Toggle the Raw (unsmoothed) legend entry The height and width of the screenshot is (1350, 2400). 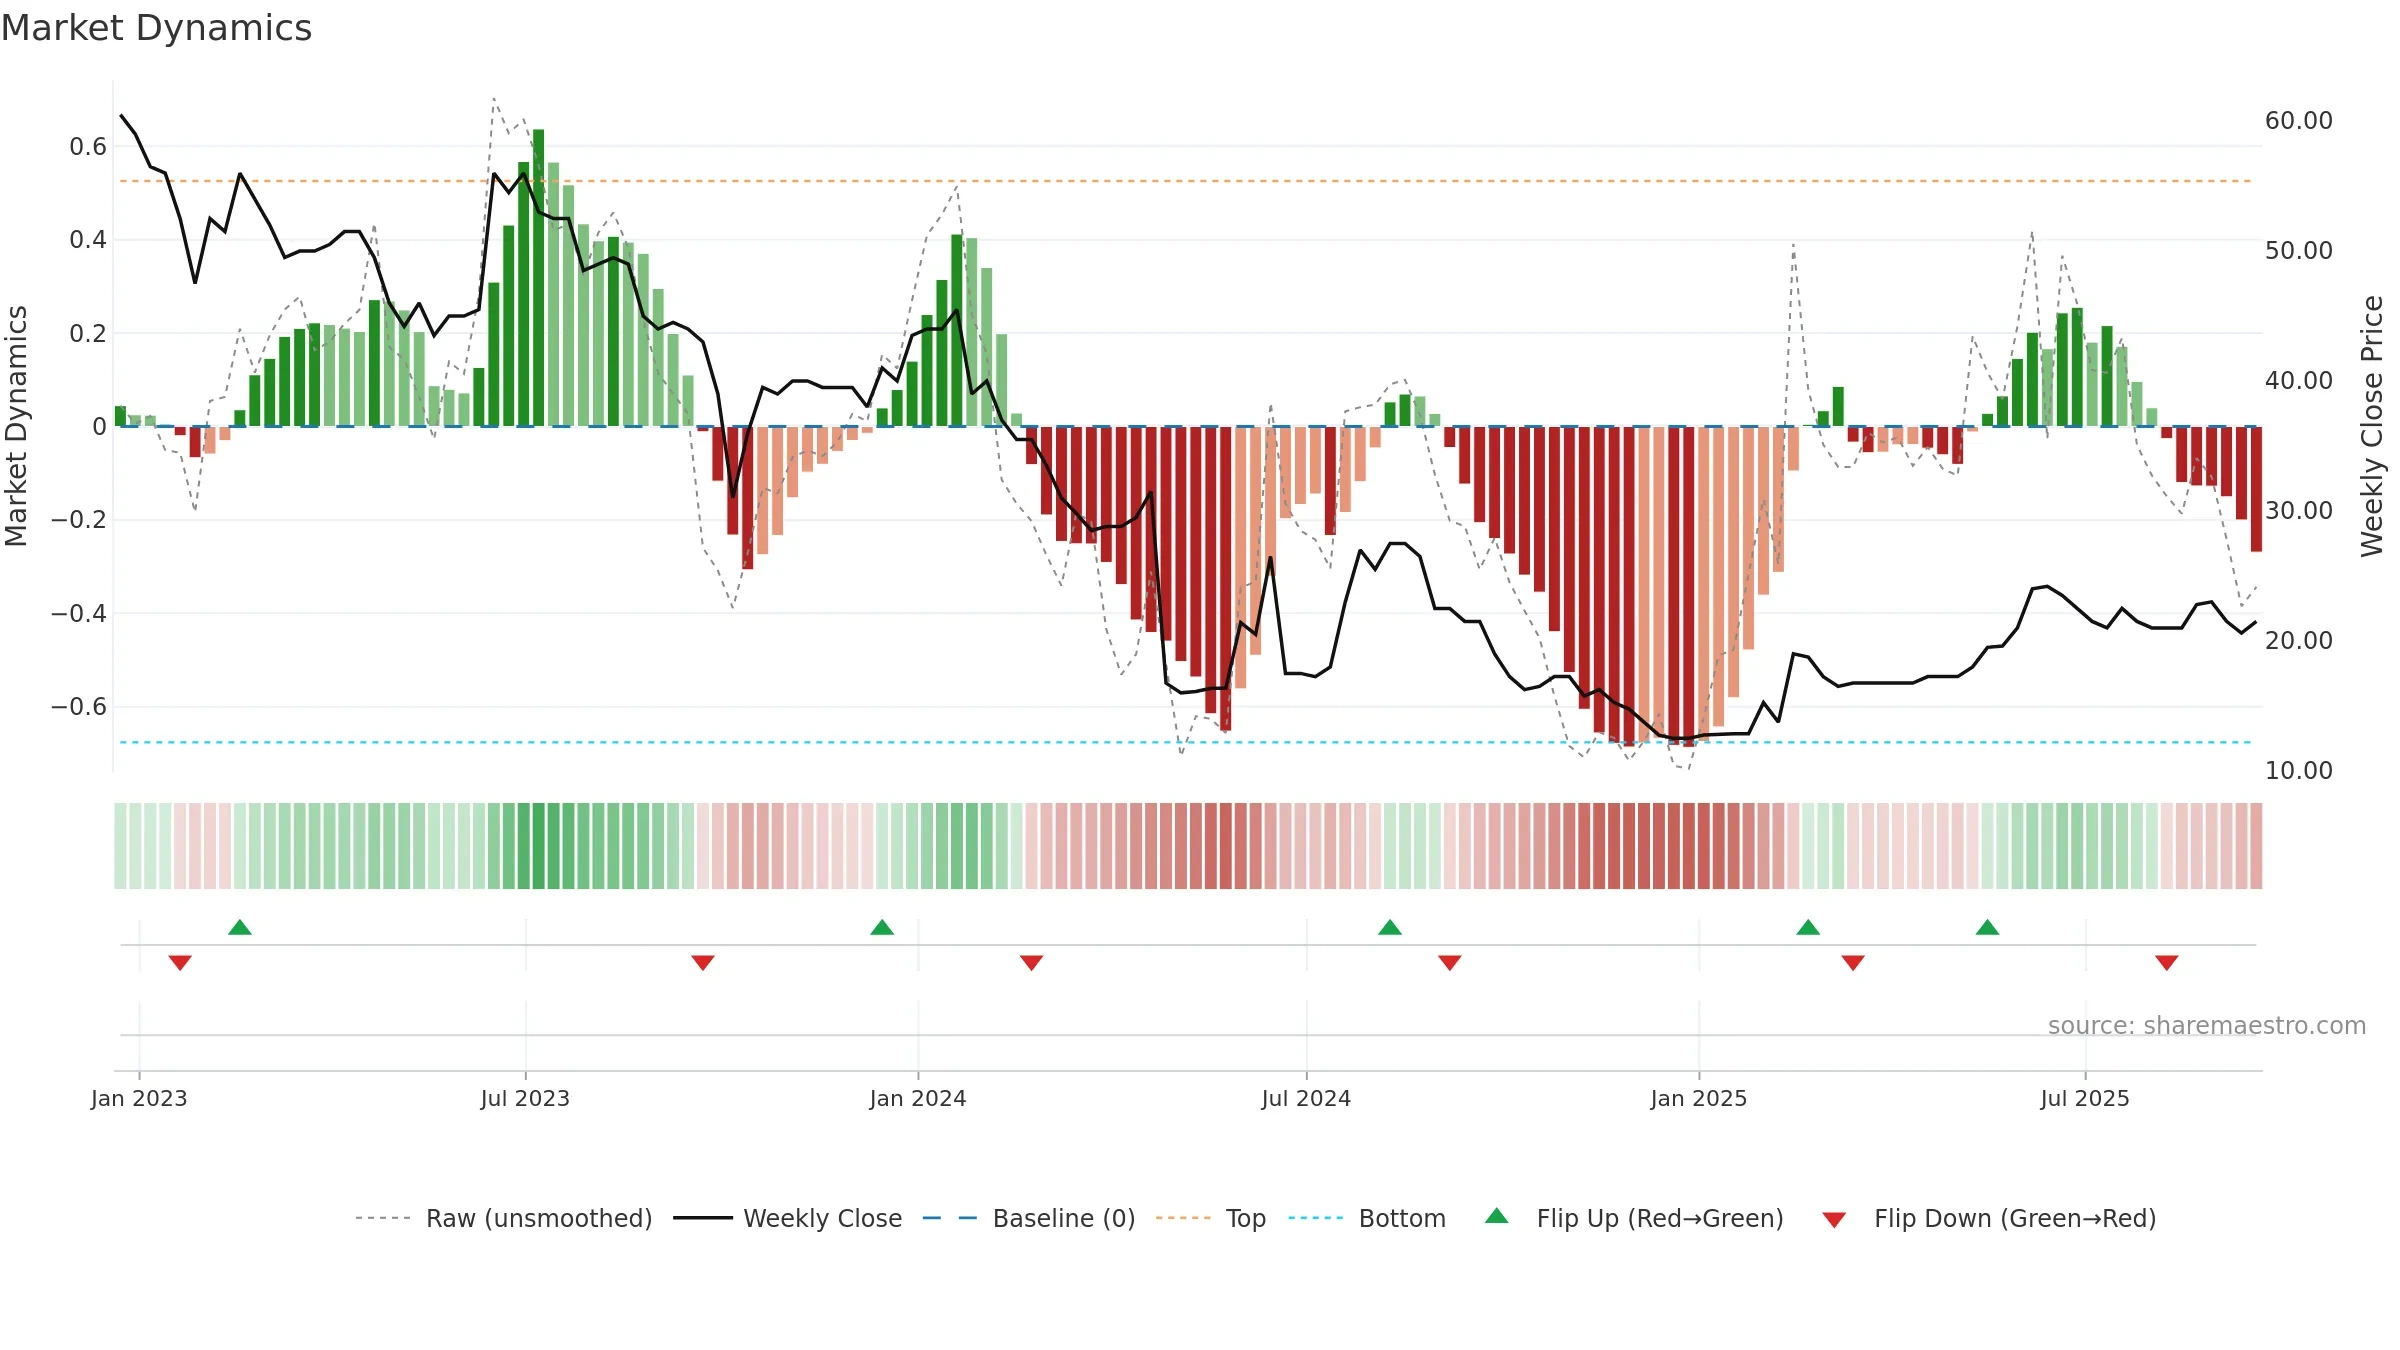point(503,1218)
